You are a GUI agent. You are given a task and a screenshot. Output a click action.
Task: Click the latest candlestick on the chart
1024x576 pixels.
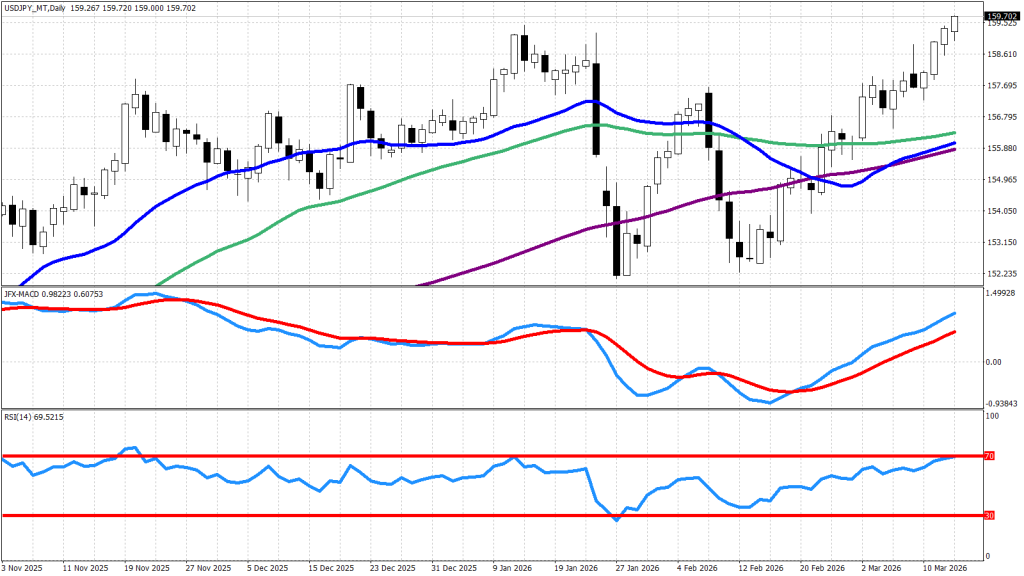click(x=955, y=24)
